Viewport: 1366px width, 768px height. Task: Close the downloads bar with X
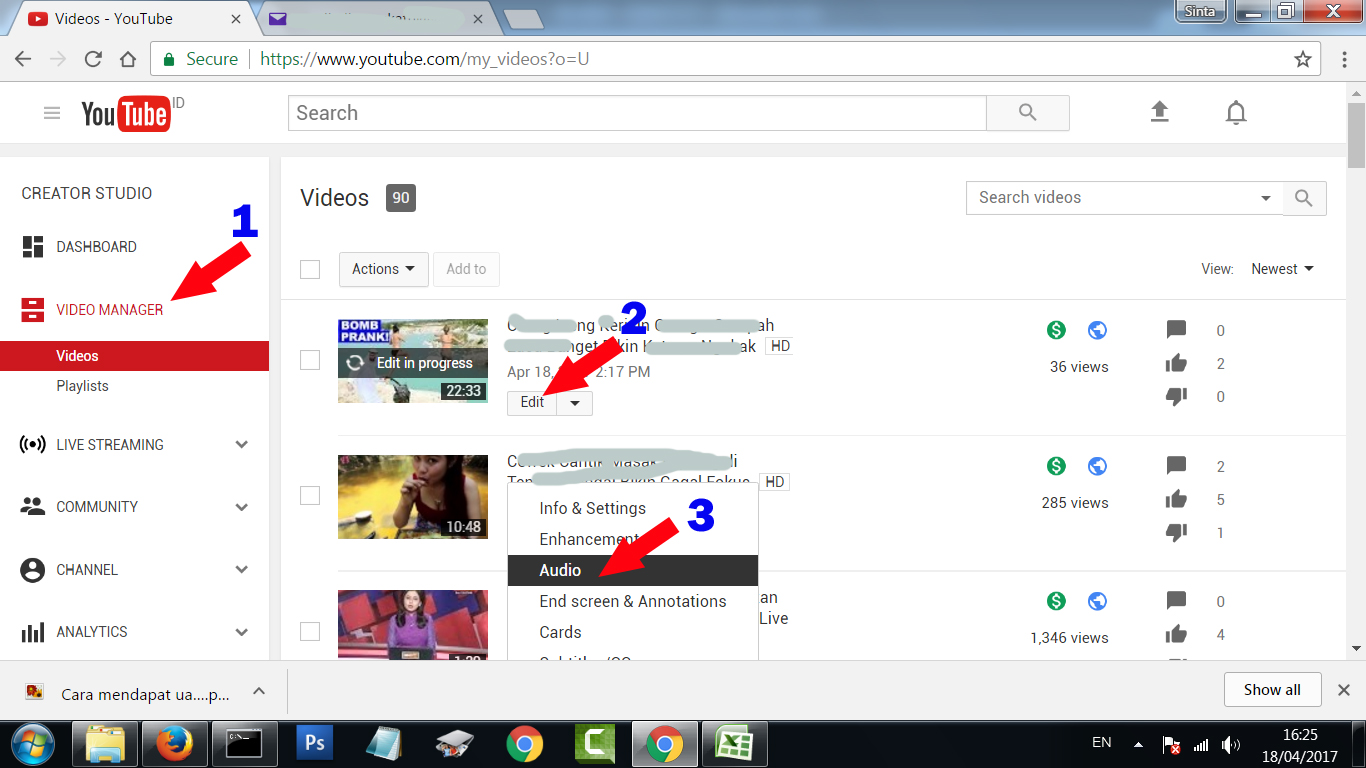[x=1344, y=690]
